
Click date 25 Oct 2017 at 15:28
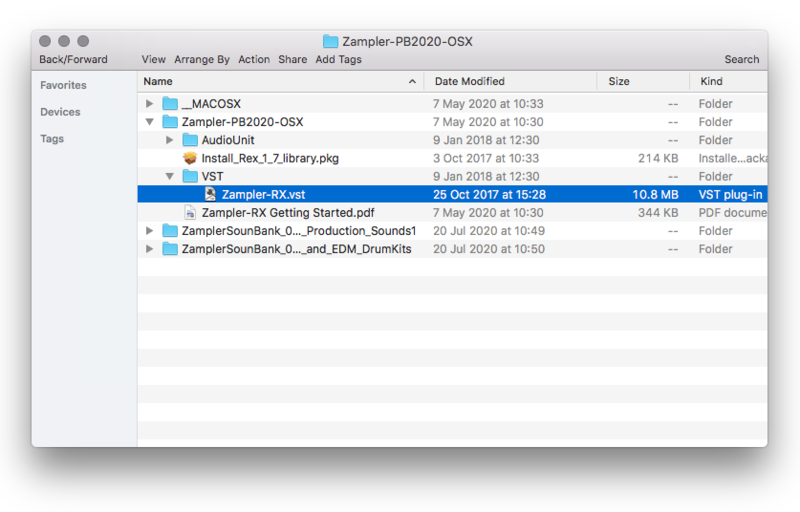point(489,194)
